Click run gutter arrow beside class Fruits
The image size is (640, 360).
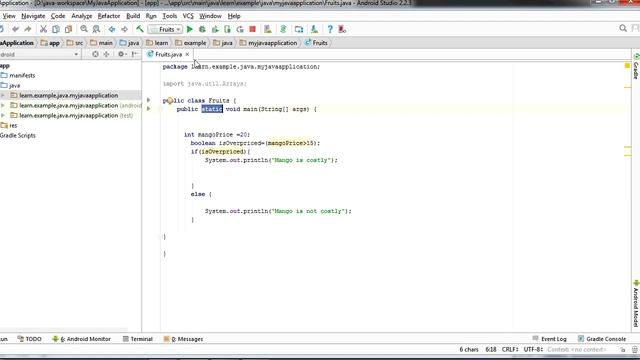[149, 100]
